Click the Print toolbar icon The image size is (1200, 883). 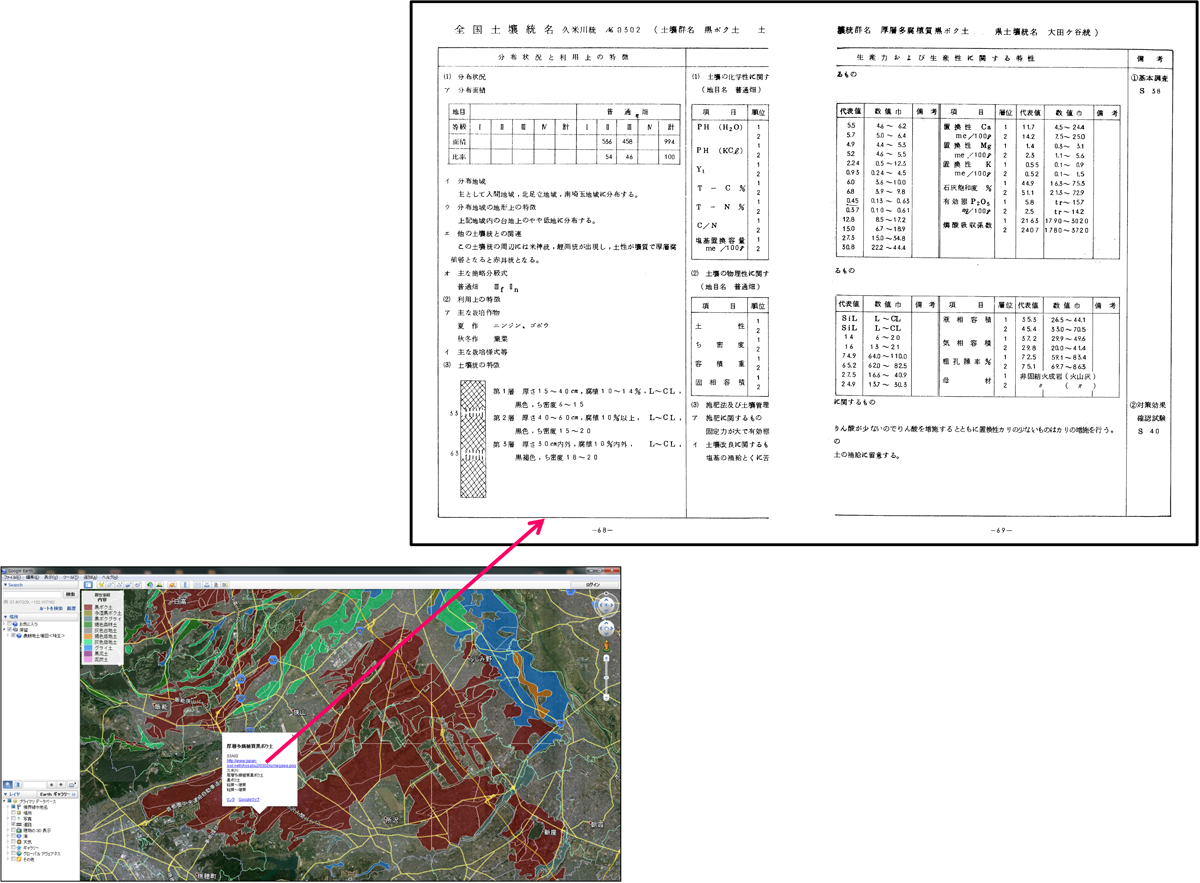tap(207, 585)
